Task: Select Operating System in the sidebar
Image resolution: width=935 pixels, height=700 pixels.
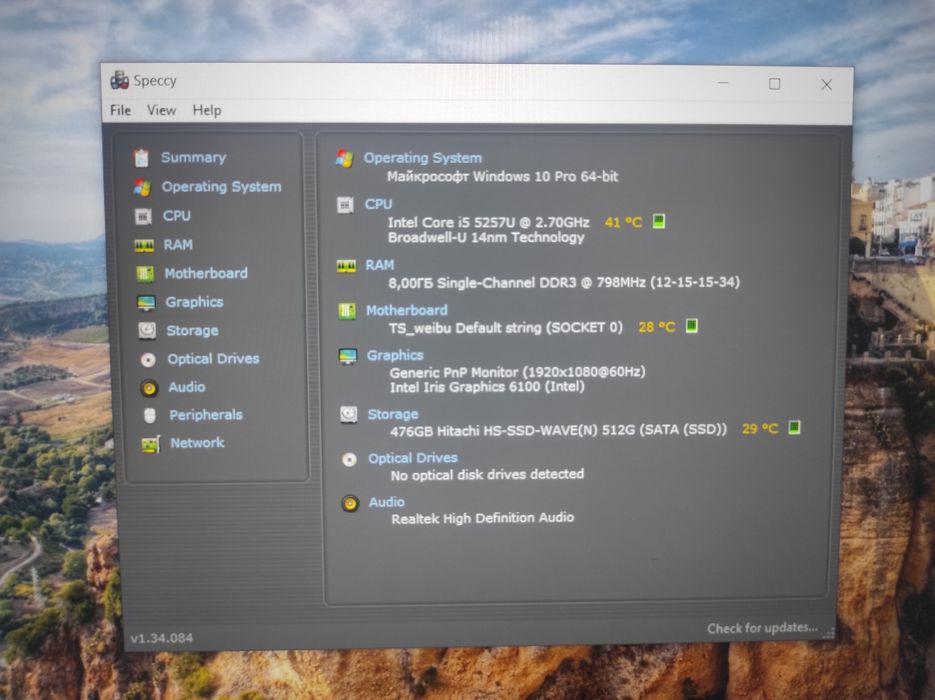Action: click(x=222, y=187)
